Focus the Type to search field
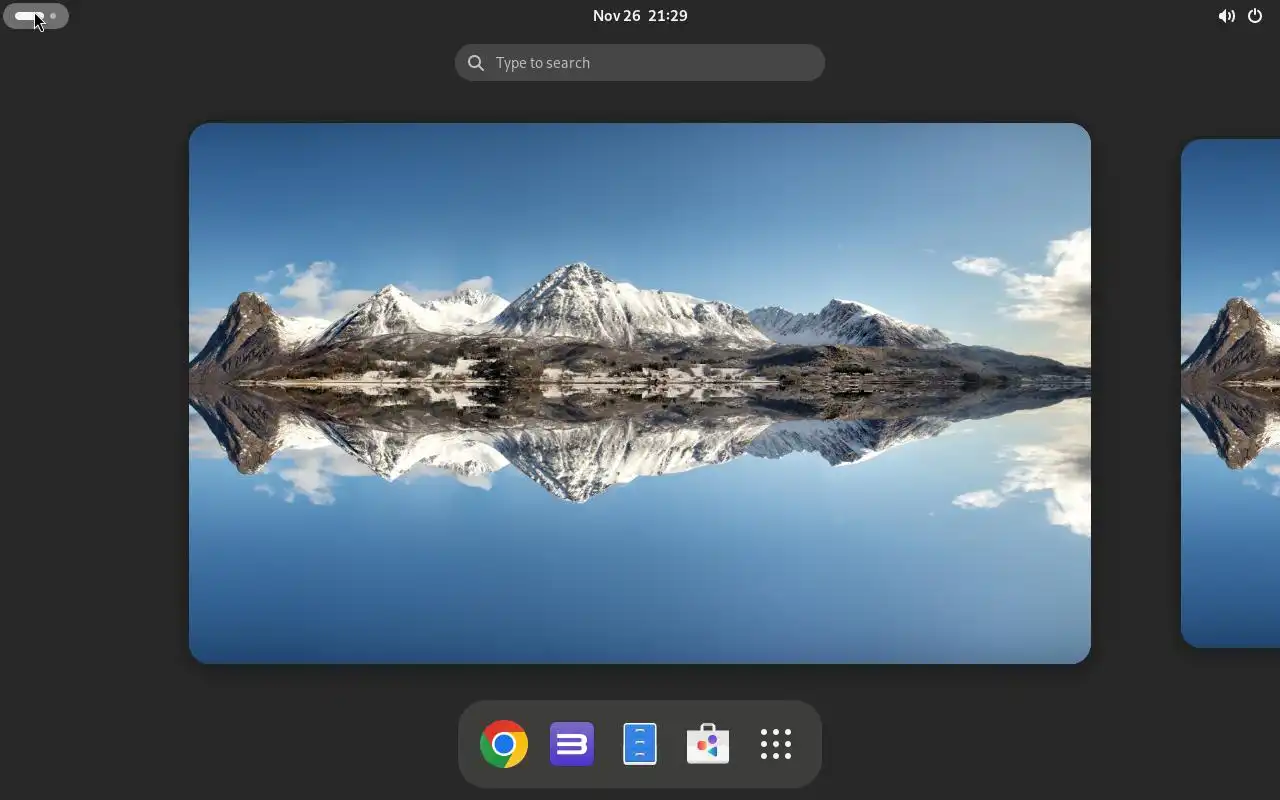This screenshot has height=800, width=1280. click(x=640, y=63)
